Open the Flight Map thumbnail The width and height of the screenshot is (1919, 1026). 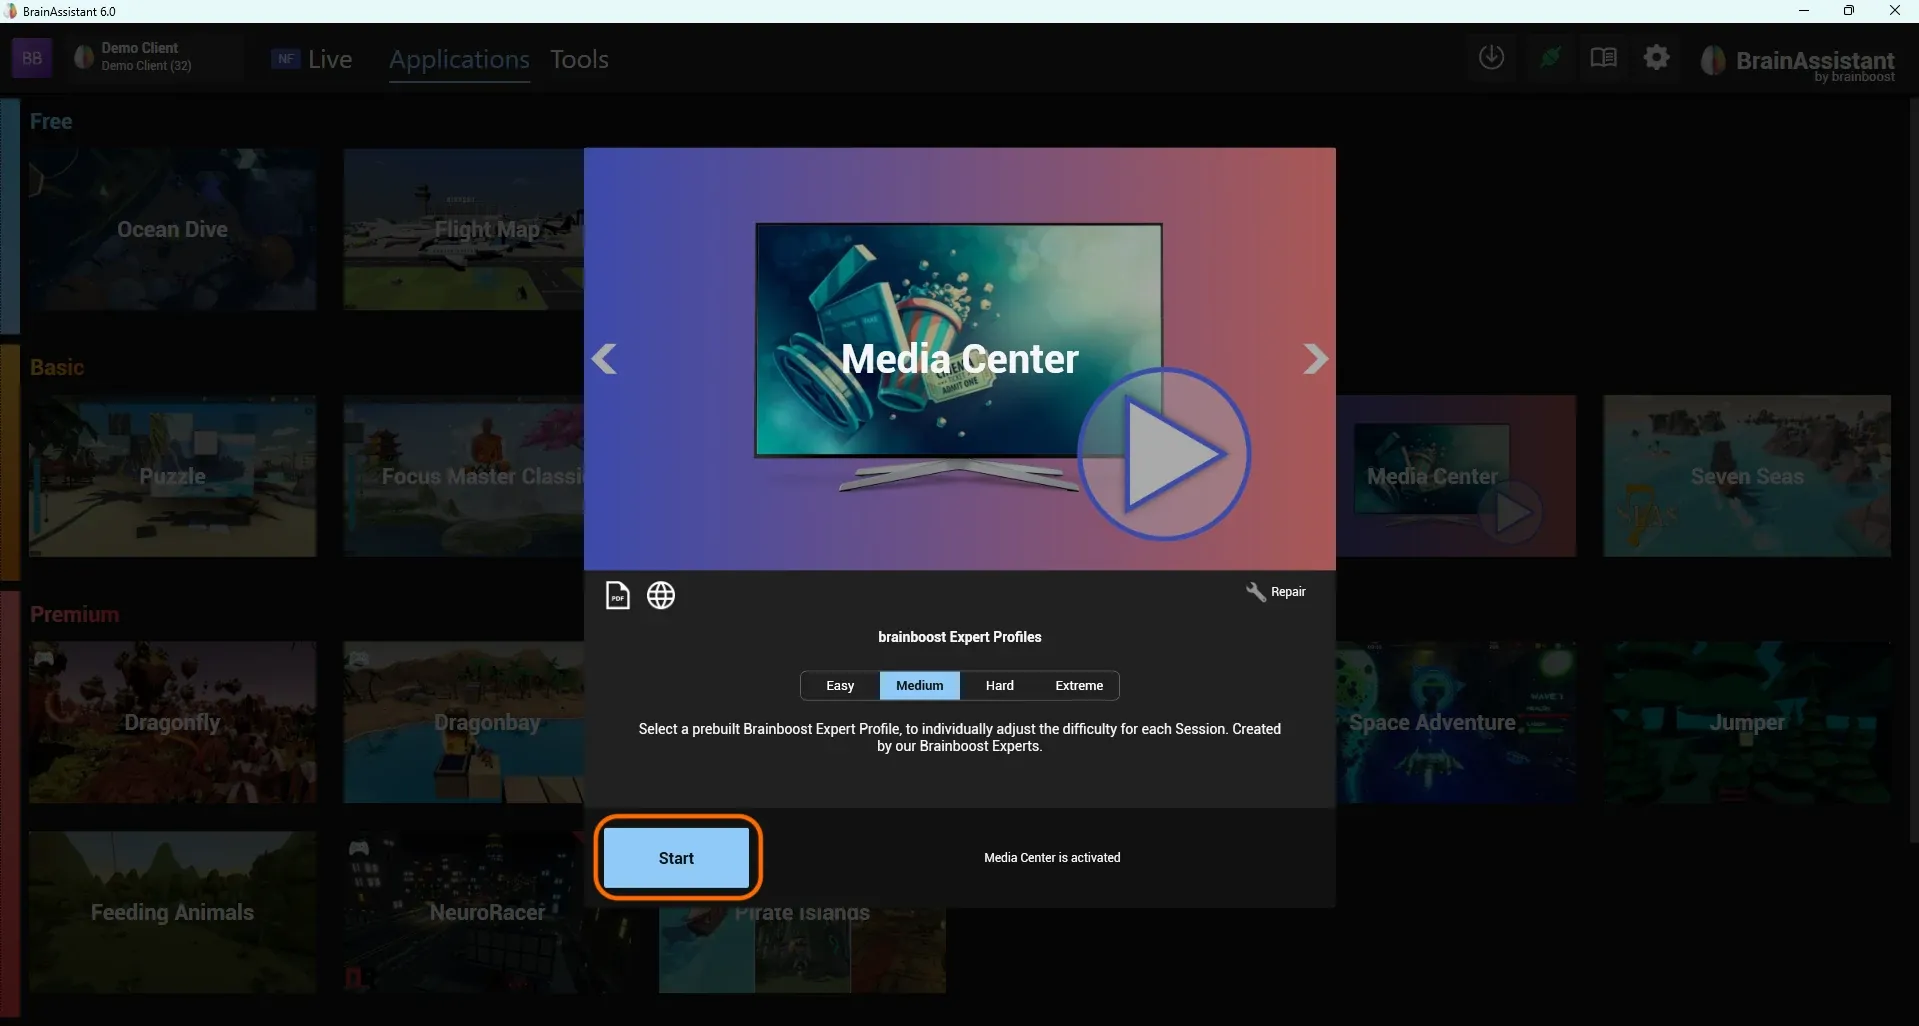point(464,229)
